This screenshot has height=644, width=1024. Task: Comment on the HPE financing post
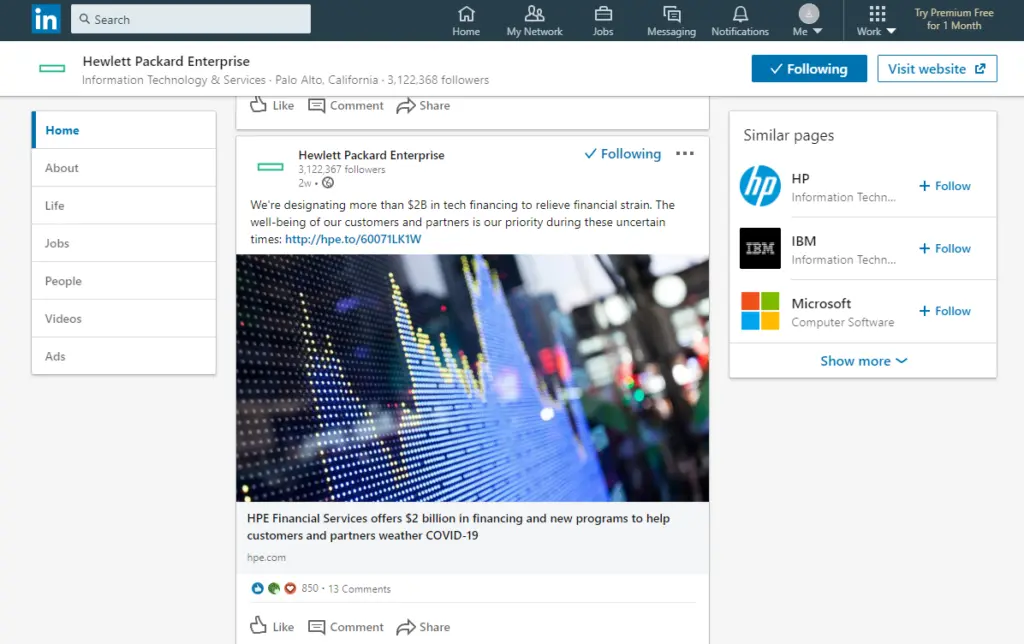346,626
